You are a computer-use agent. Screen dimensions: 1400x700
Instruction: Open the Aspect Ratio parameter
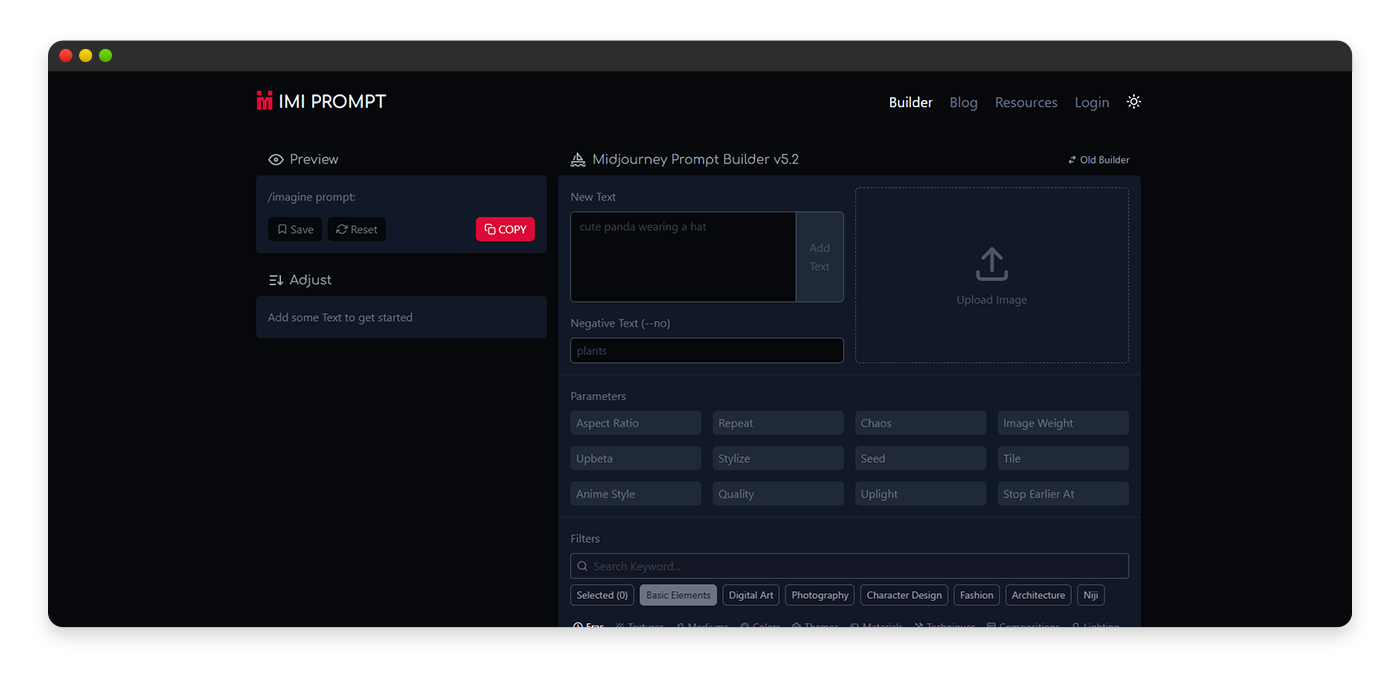[636, 423]
